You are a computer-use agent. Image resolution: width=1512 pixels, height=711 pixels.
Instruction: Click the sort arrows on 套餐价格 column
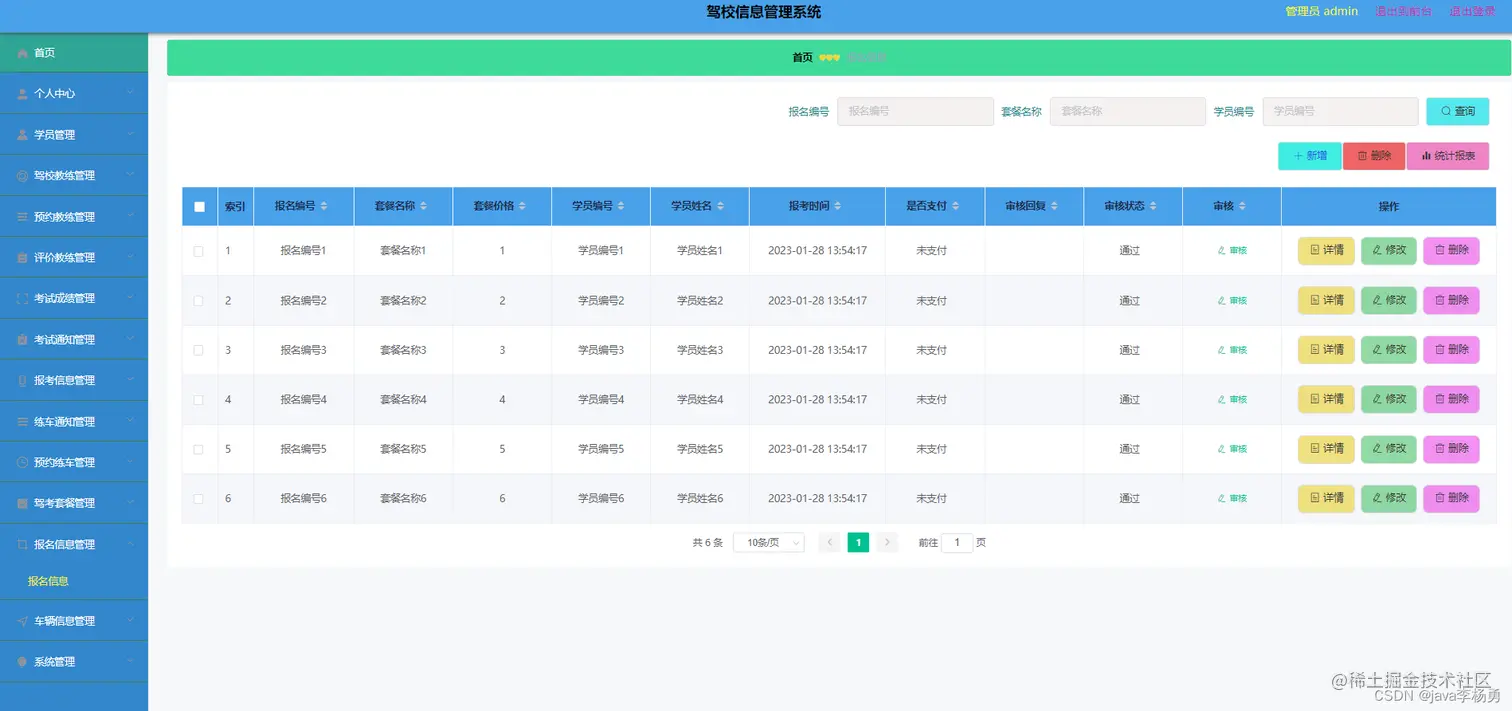point(522,206)
